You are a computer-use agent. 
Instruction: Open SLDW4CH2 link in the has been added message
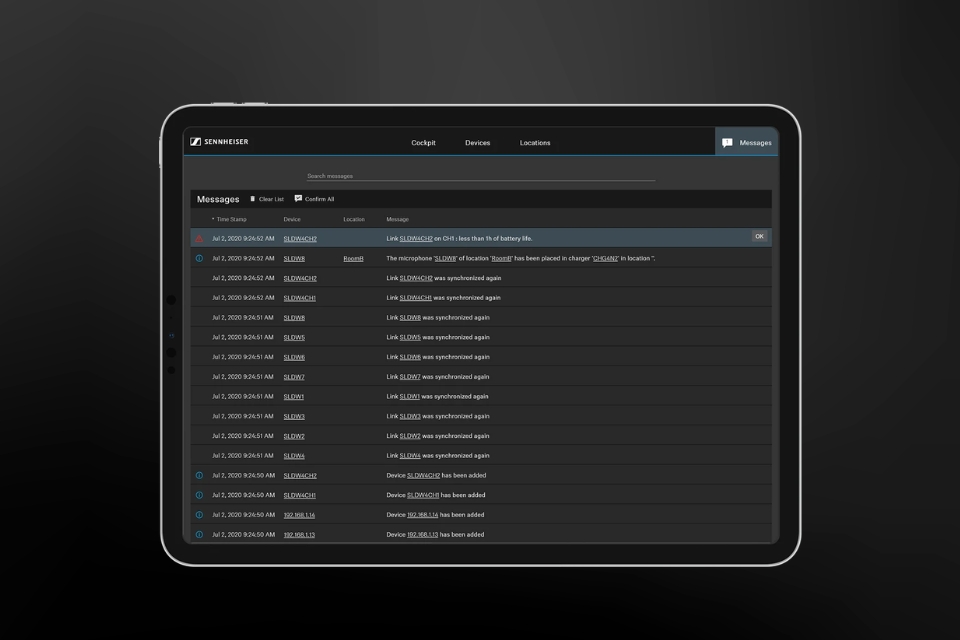pos(424,475)
